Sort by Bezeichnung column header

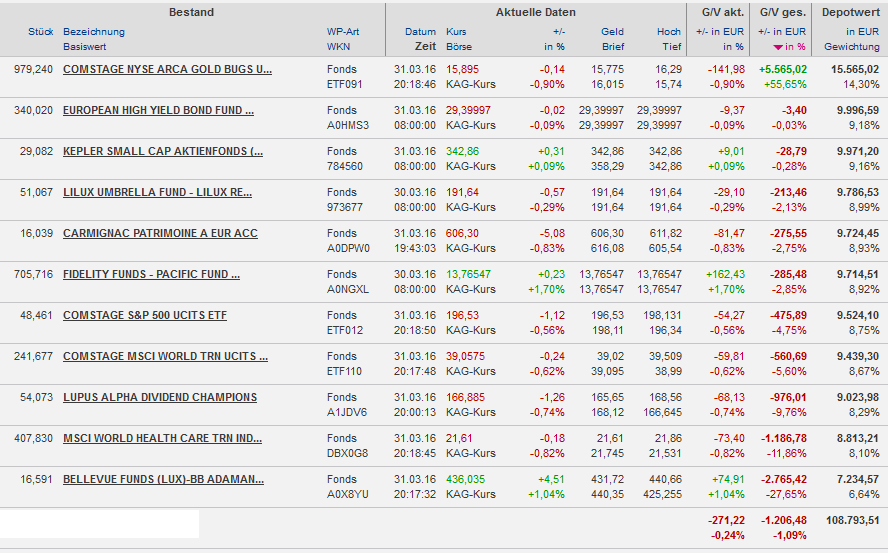(x=94, y=32)
